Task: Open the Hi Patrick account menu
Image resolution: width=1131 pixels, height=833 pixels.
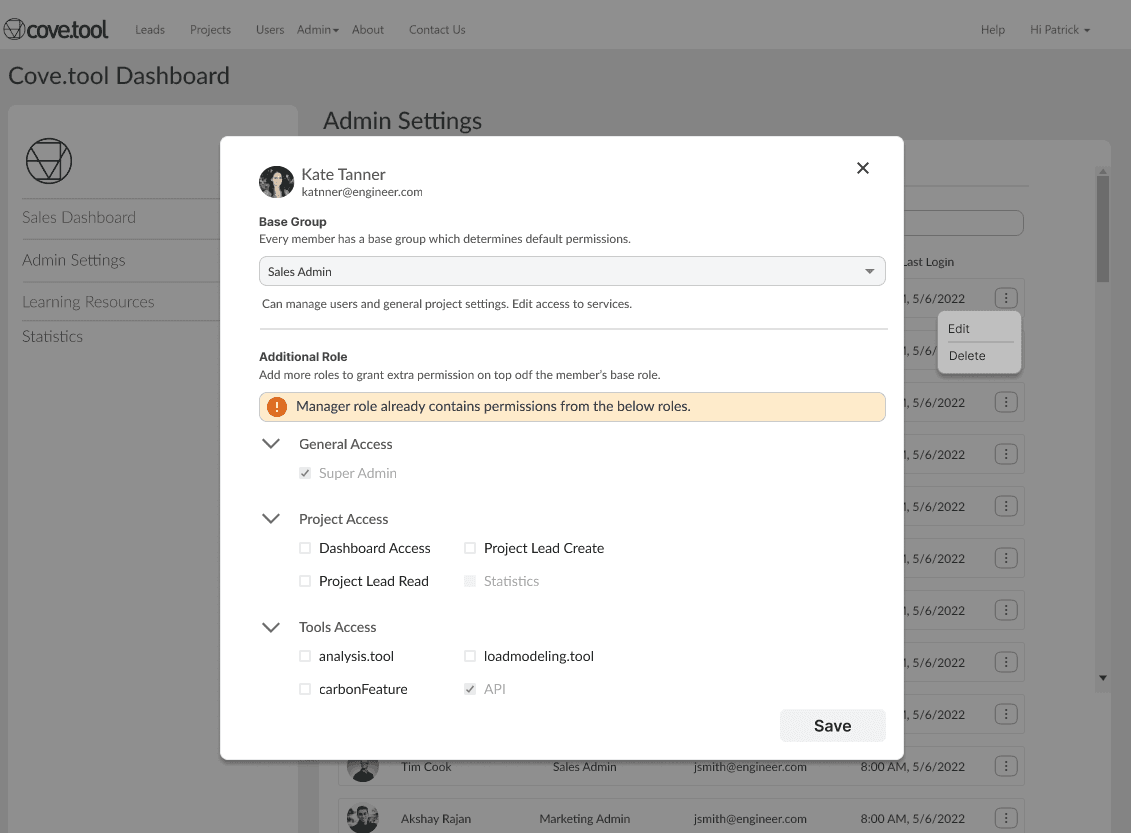Action: 1060,30
